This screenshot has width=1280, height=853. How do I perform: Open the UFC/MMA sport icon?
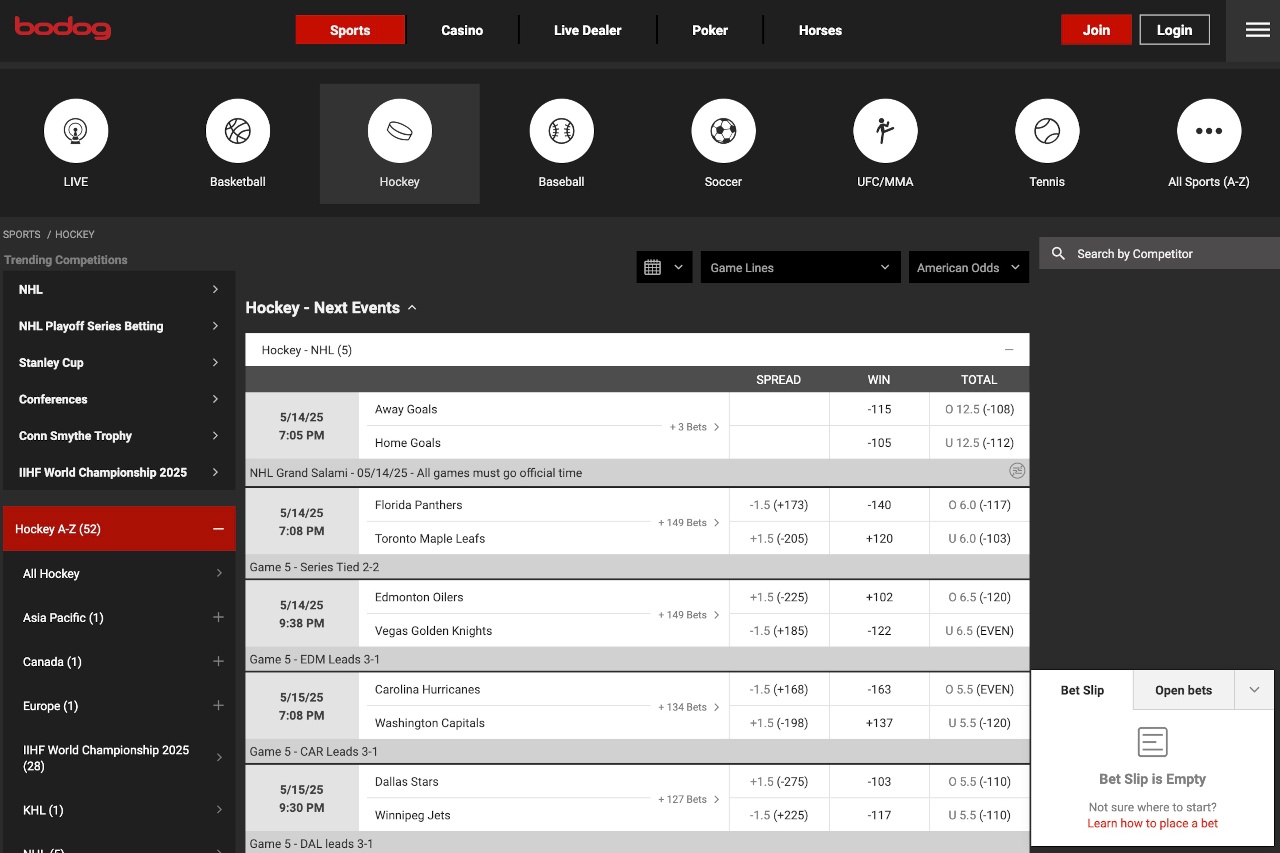(885, 130)
